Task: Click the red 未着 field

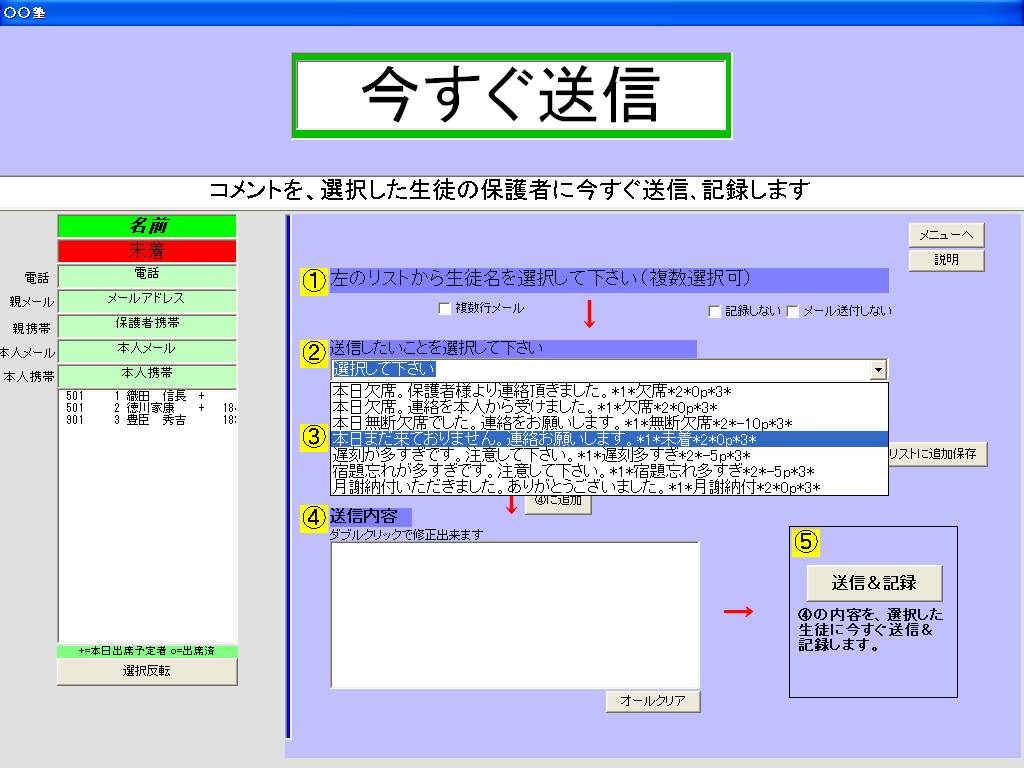Action: click(x=147, y=251)
